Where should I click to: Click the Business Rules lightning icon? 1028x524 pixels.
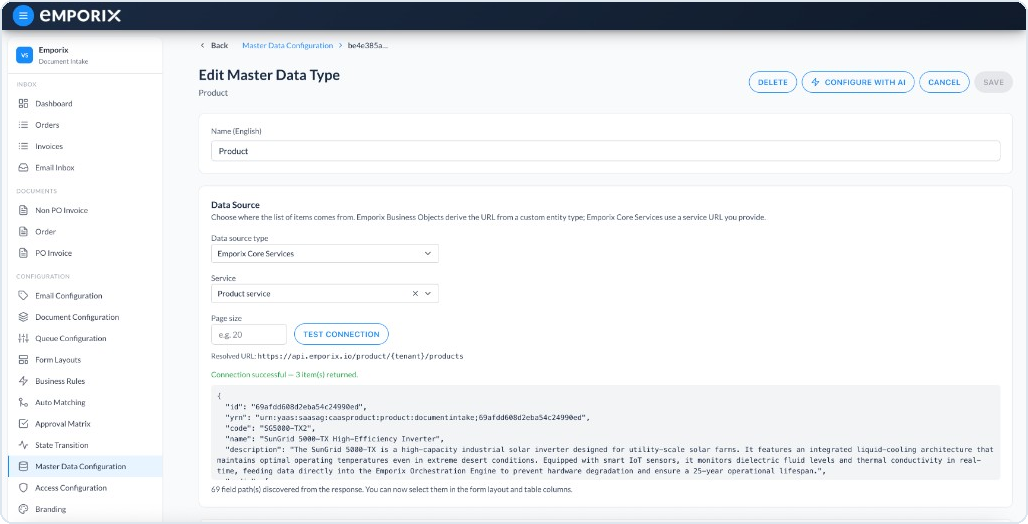click(23, 381)
